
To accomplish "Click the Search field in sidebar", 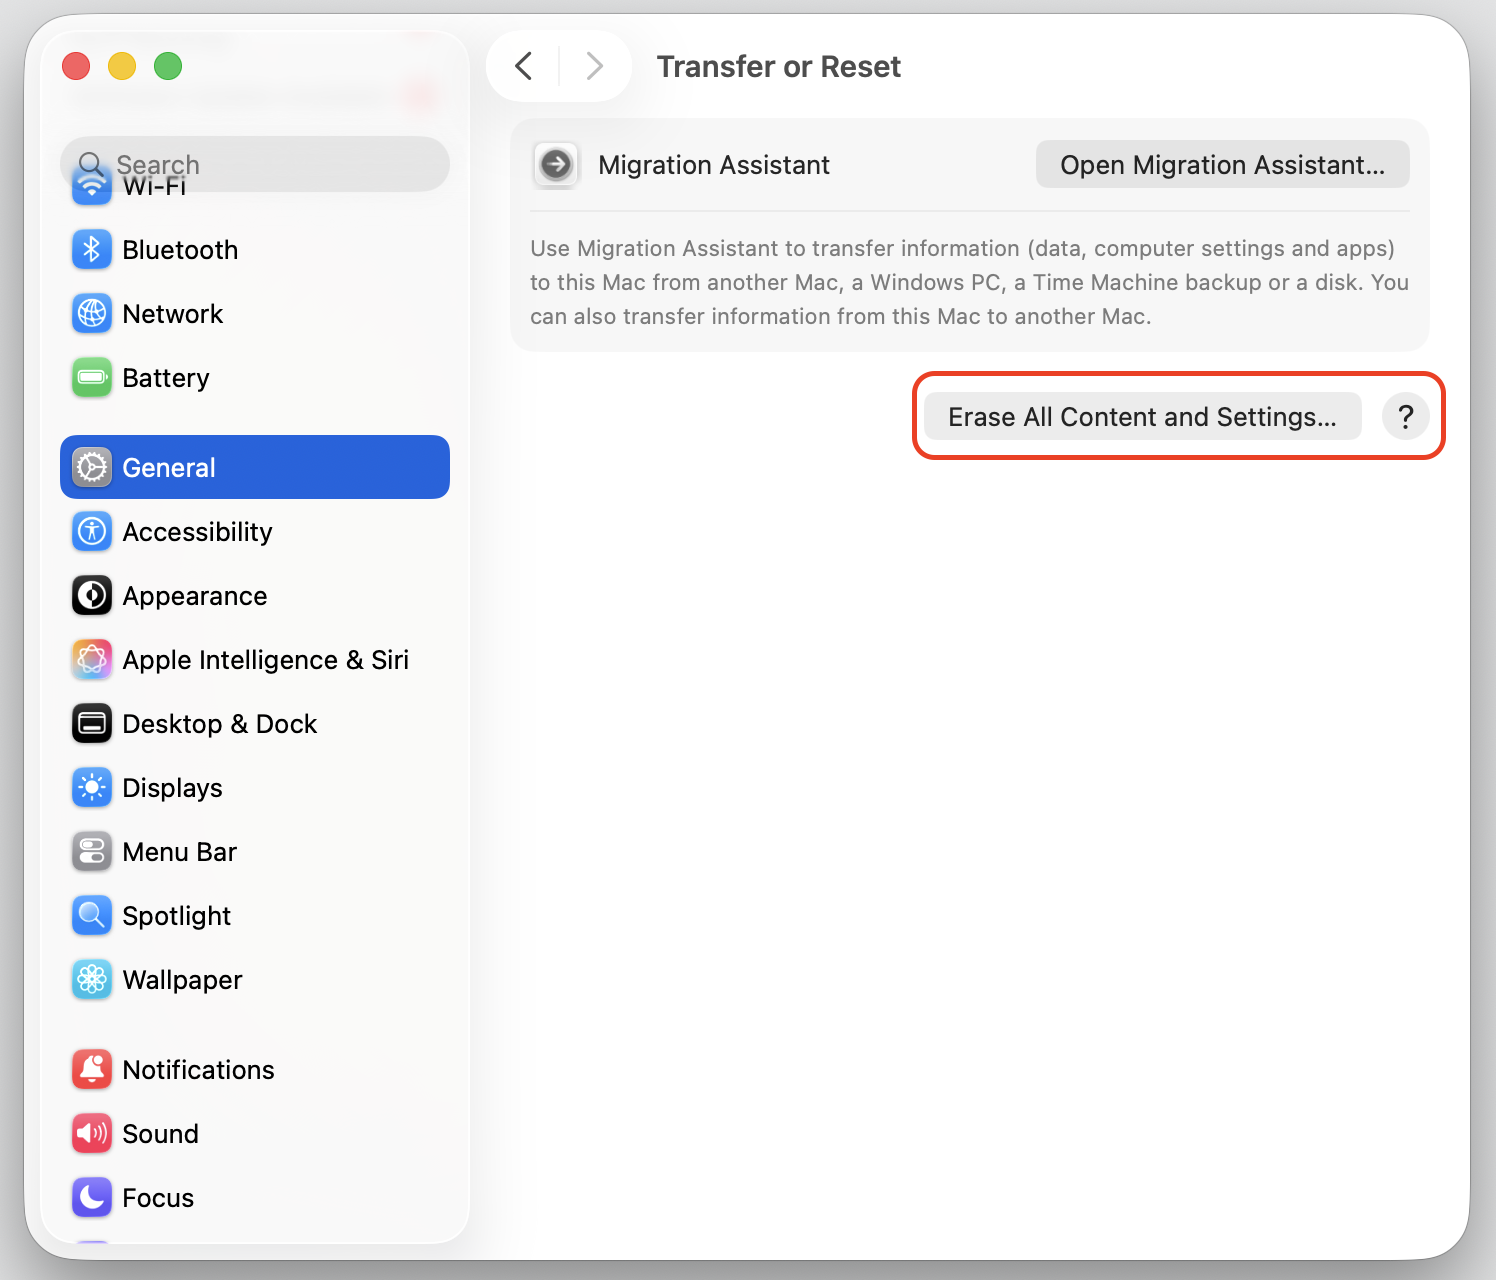I will [255, 164].
